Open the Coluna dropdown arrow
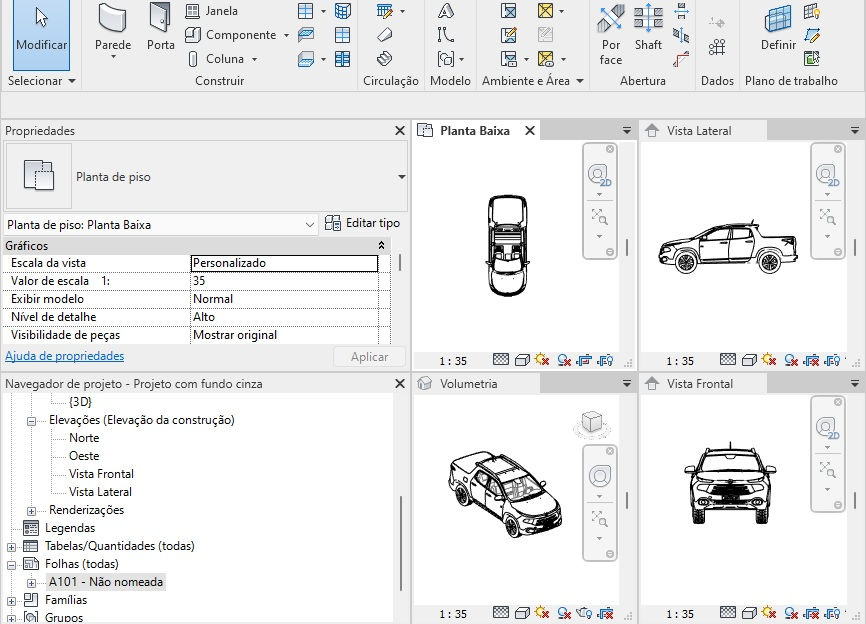The image size is (866, 624). point(254,59)
